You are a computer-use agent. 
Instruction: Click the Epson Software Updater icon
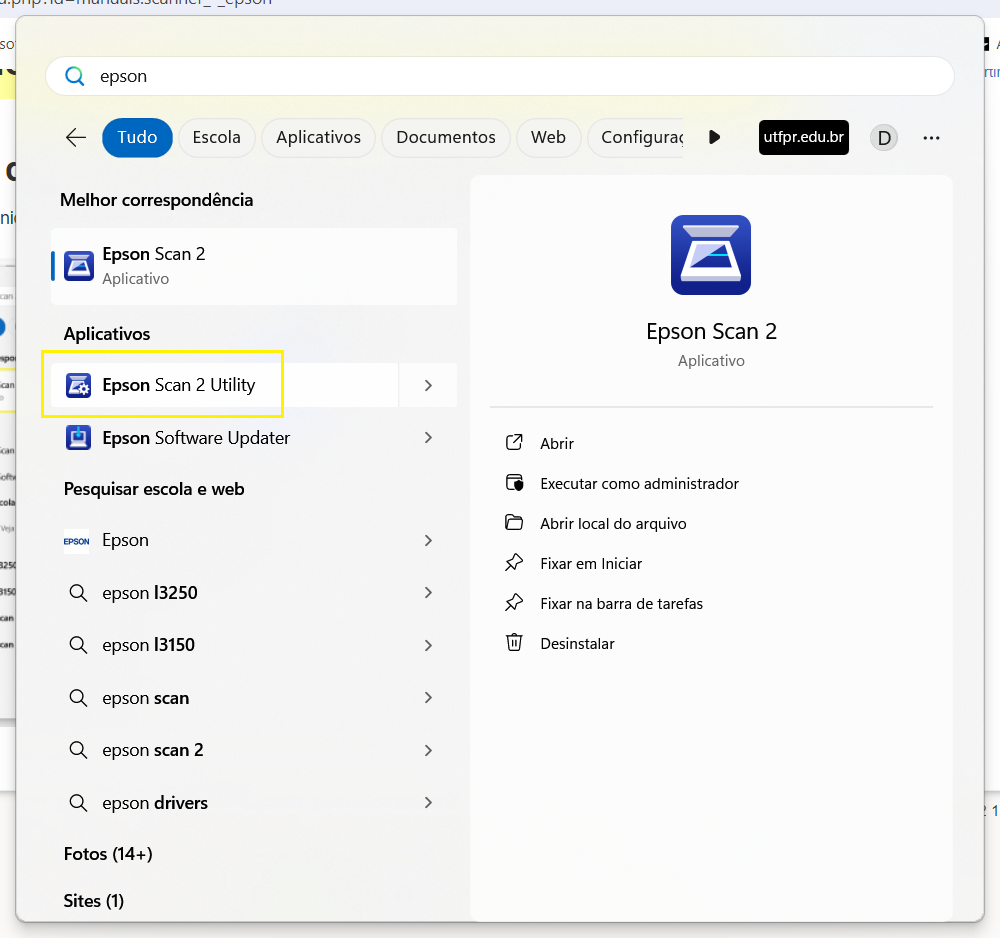(78, 438)
